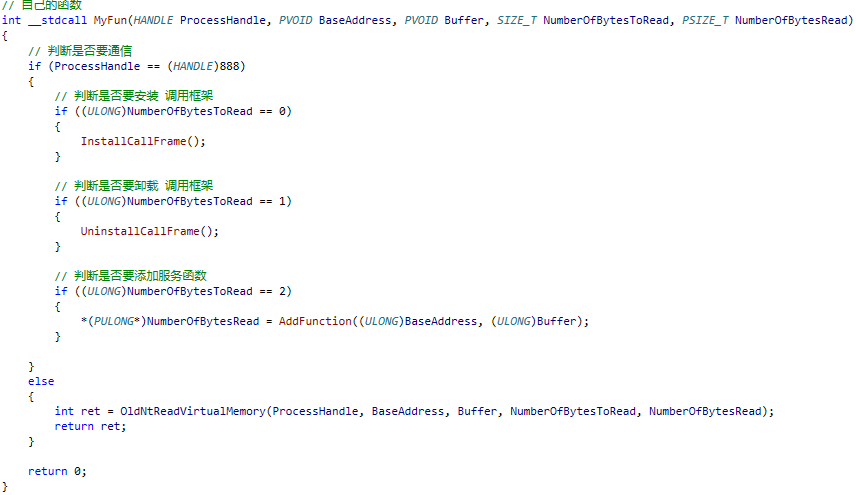Click the PSIZE_T parameter type
The width and height of the screenshot is (856, 495).
705,20
